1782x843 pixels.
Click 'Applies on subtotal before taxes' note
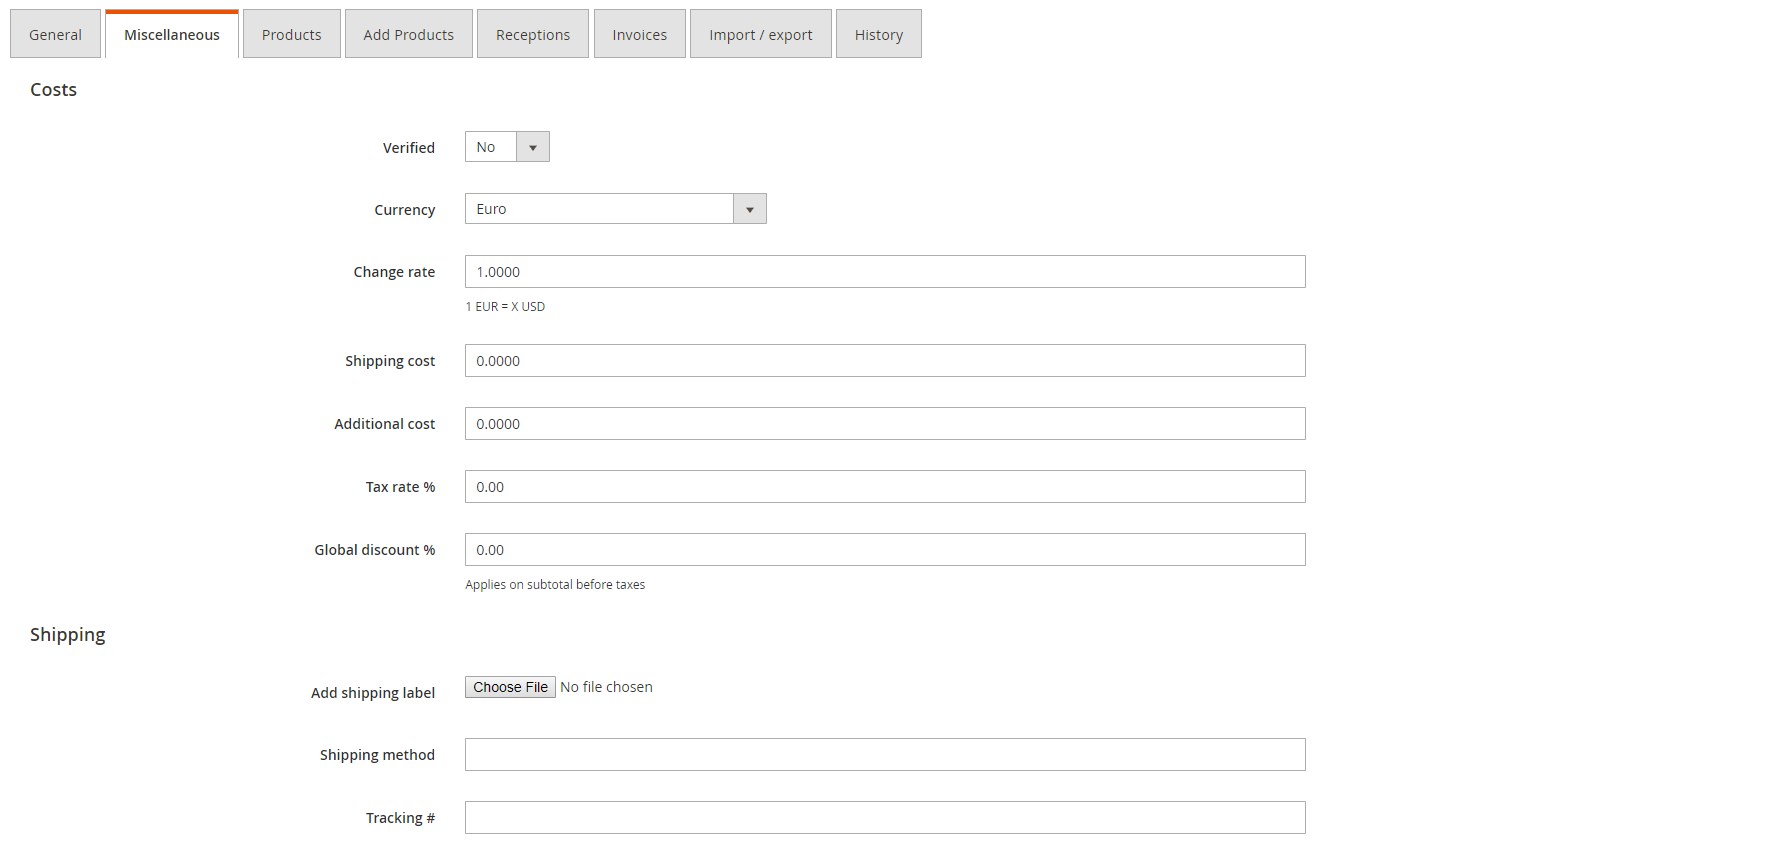[x=555, y=585]
